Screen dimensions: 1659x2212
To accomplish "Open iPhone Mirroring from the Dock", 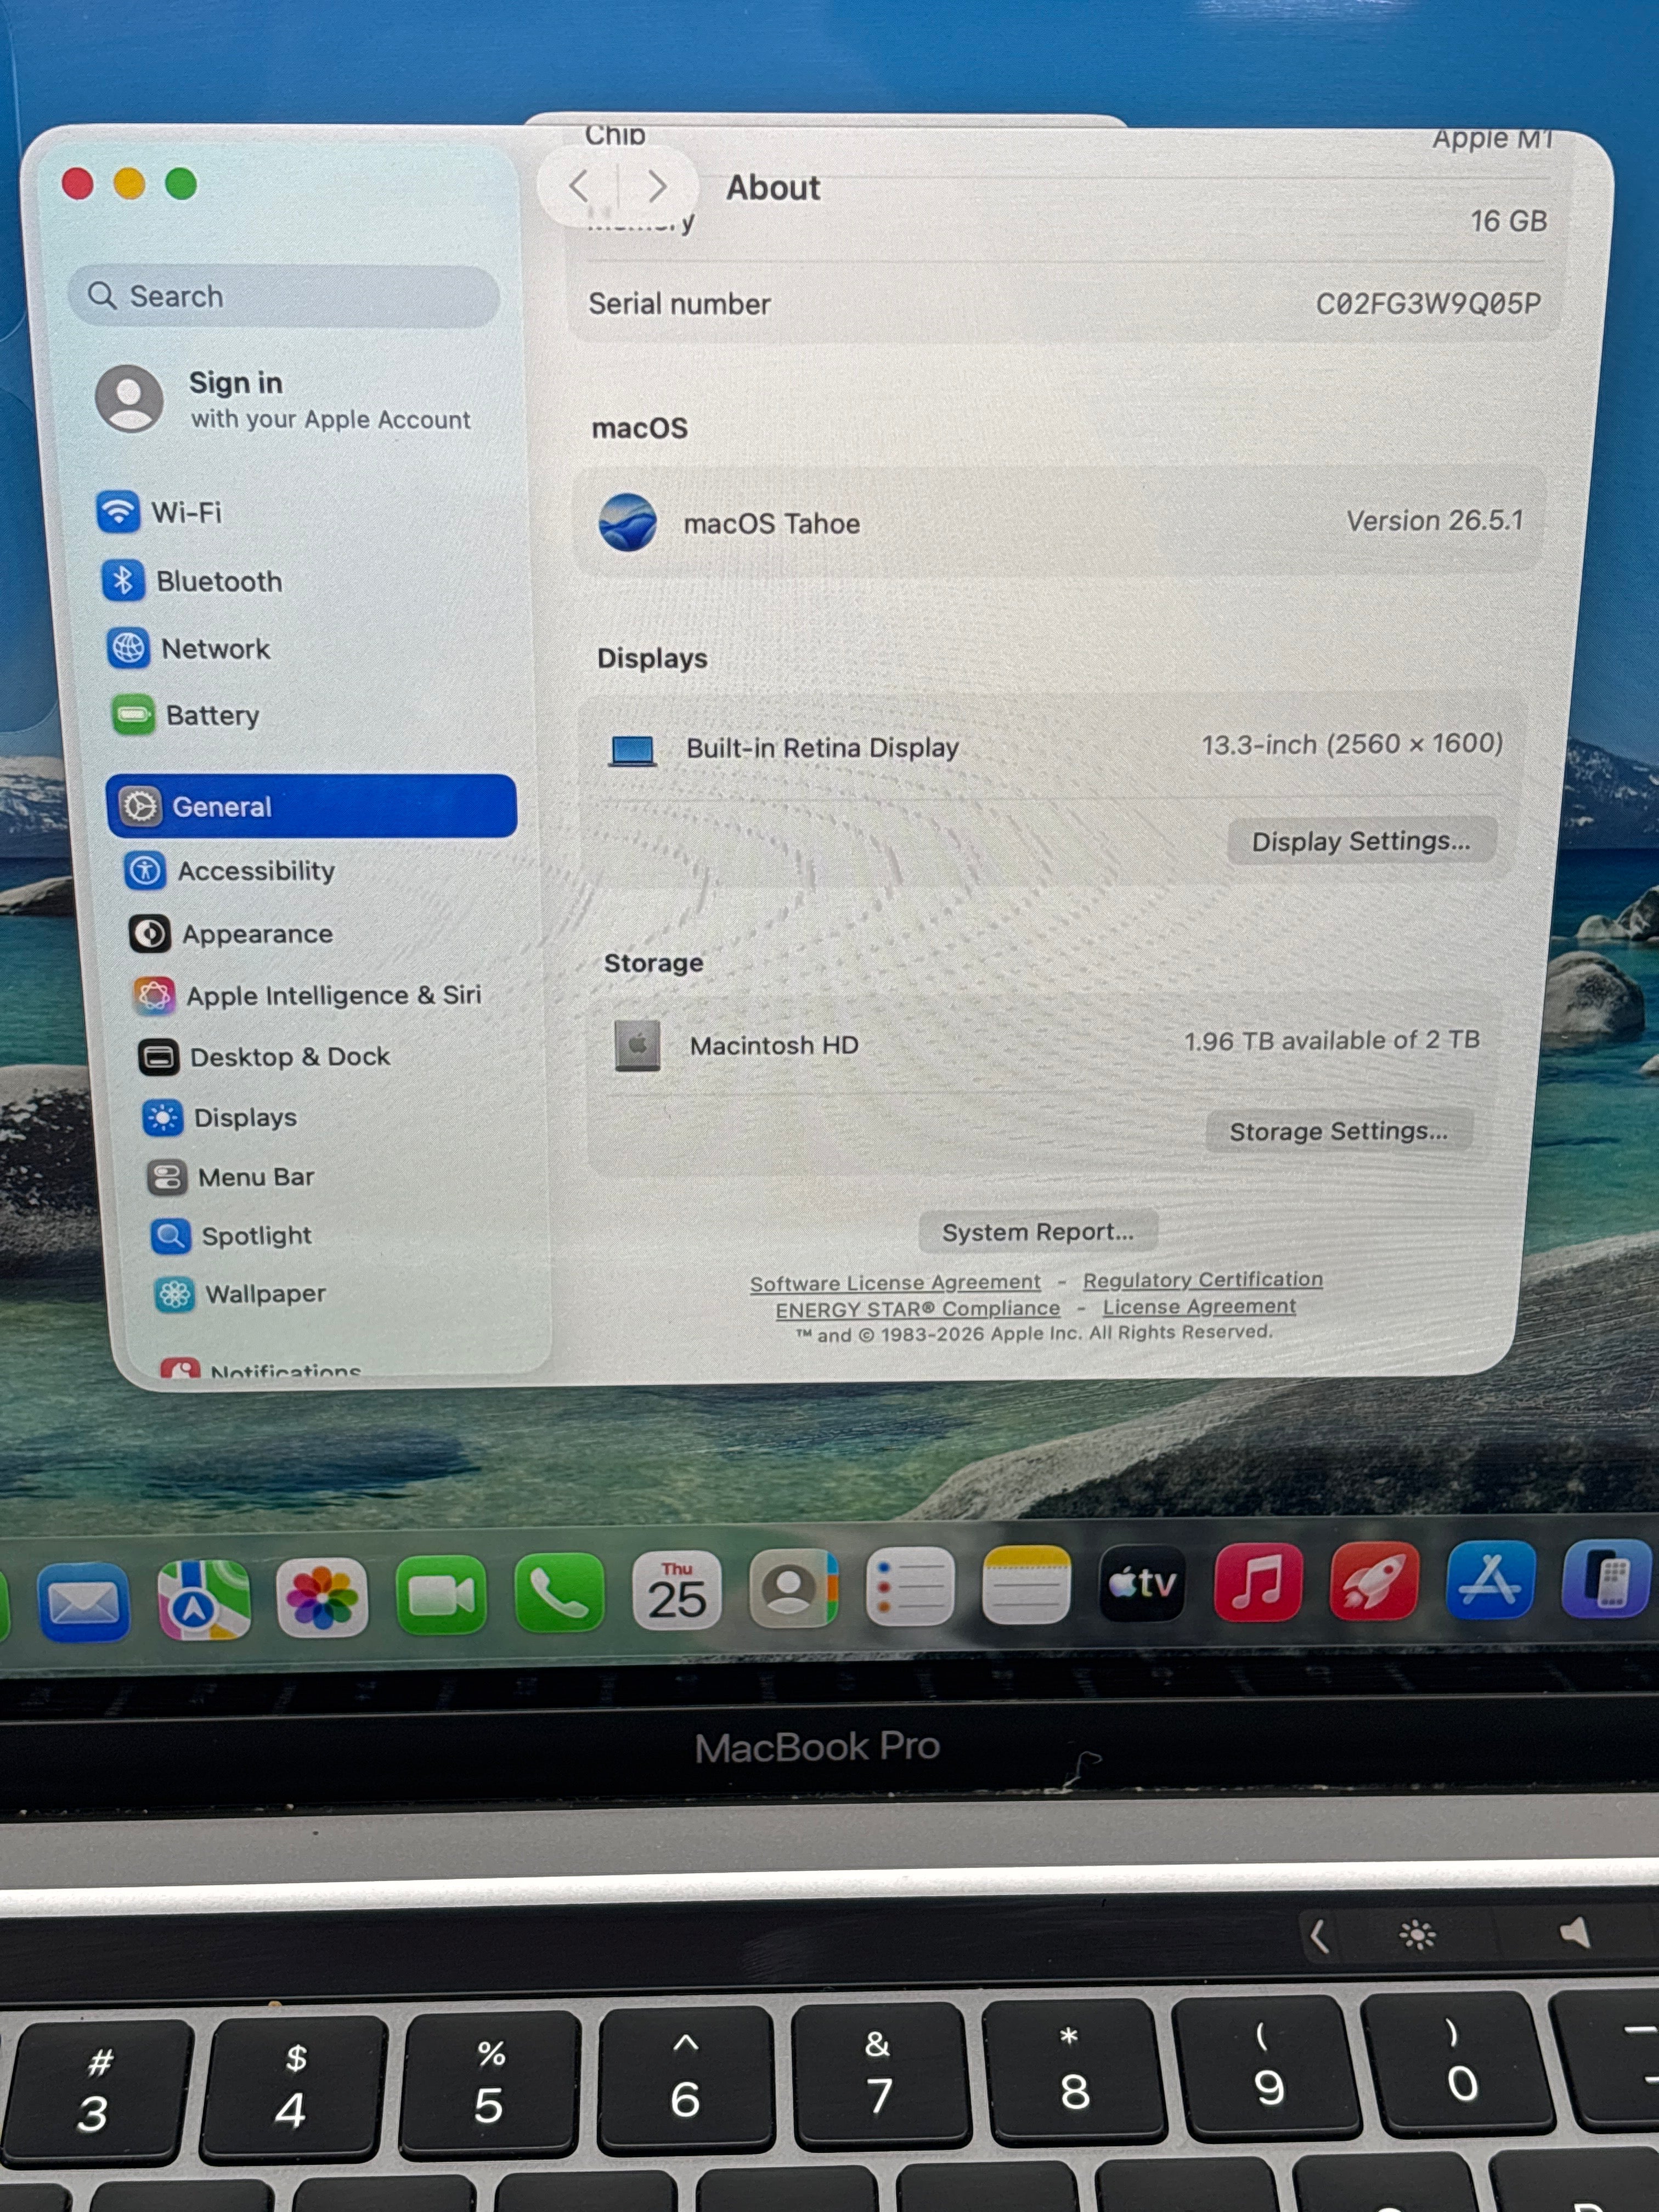I will coord(1606,1578).
